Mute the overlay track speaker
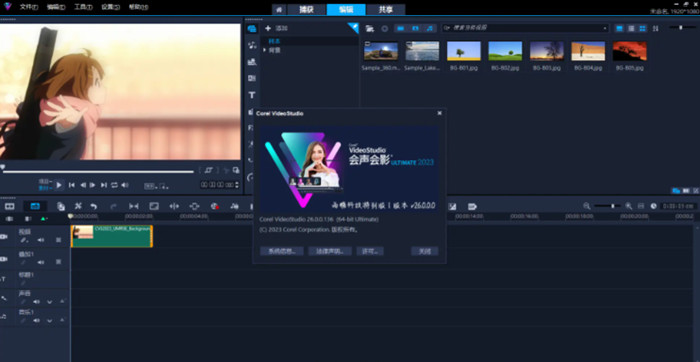The image size is (700, 362). pos(41,262)
